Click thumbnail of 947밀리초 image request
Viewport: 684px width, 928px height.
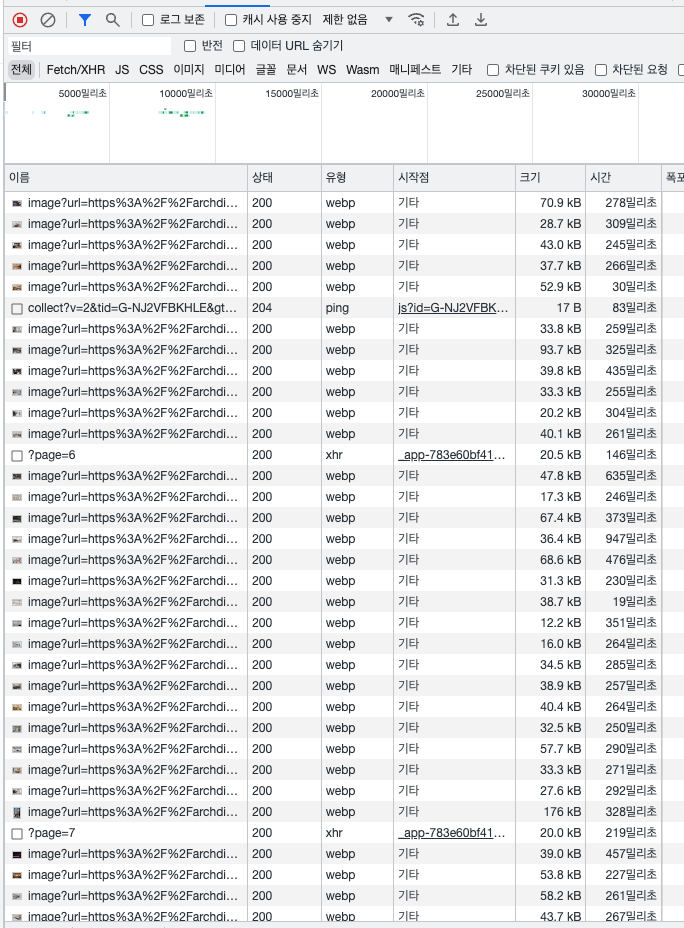tap(17, 539)
